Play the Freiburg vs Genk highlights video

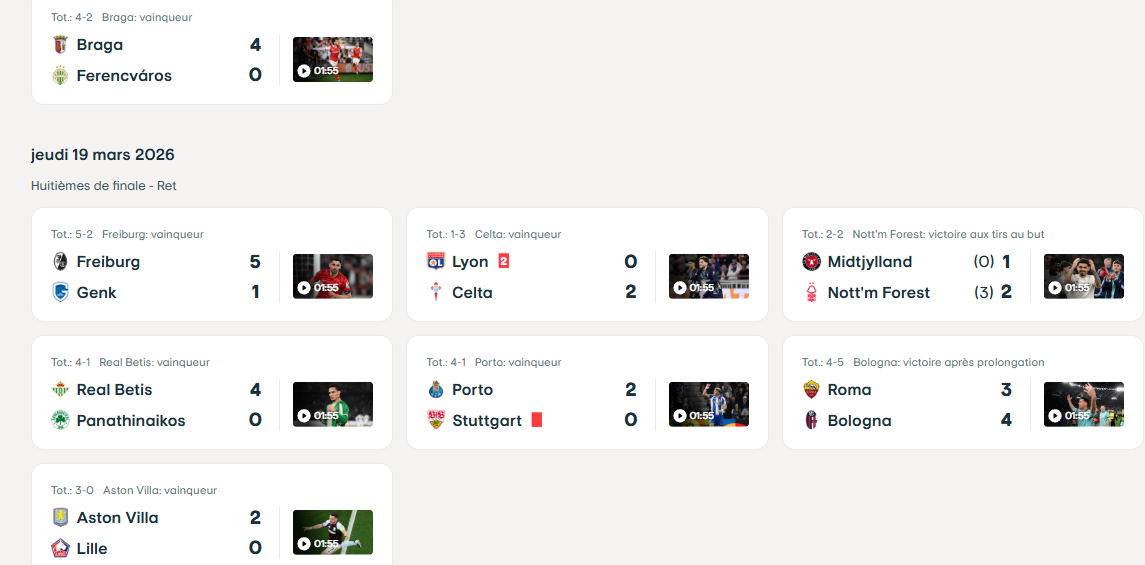[333, 276]
